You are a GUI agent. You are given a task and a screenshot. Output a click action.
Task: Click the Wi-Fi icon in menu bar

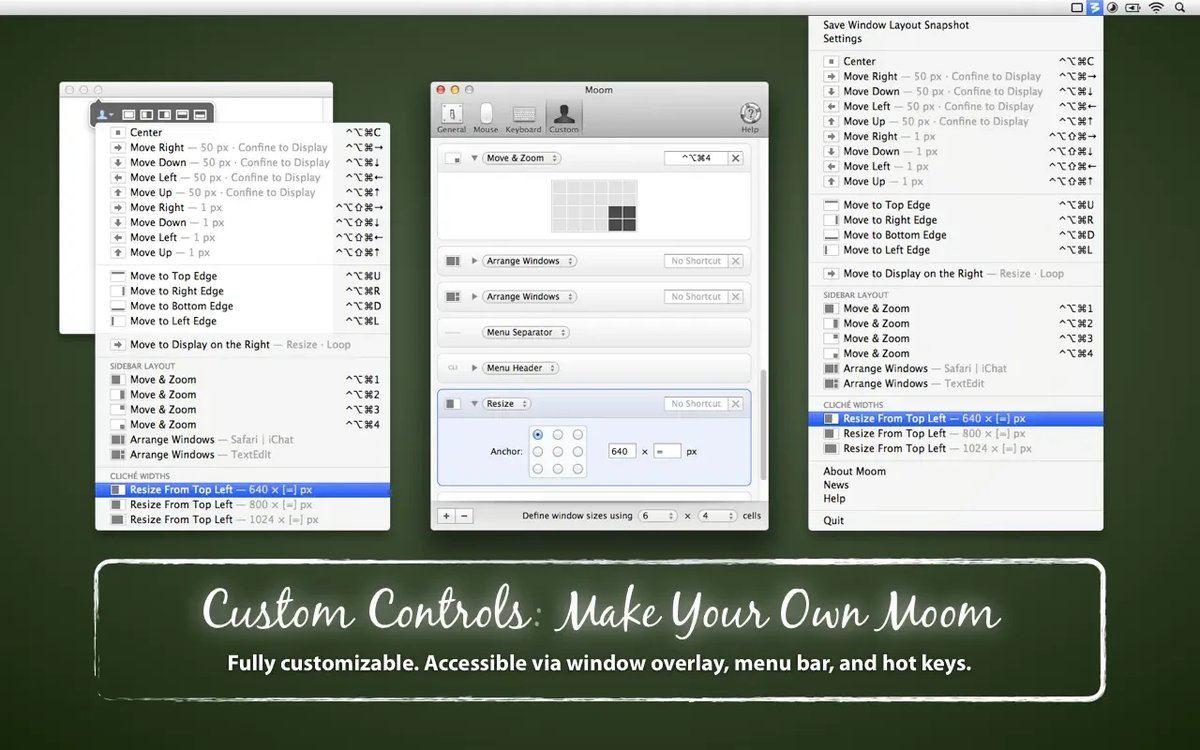click(x=1156, y=8)
